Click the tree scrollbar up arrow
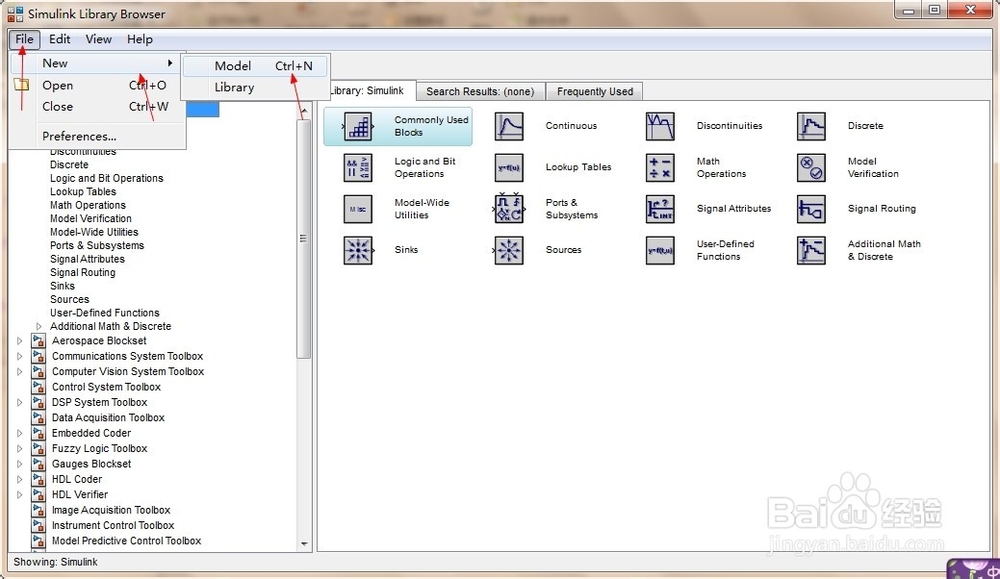 304,111
